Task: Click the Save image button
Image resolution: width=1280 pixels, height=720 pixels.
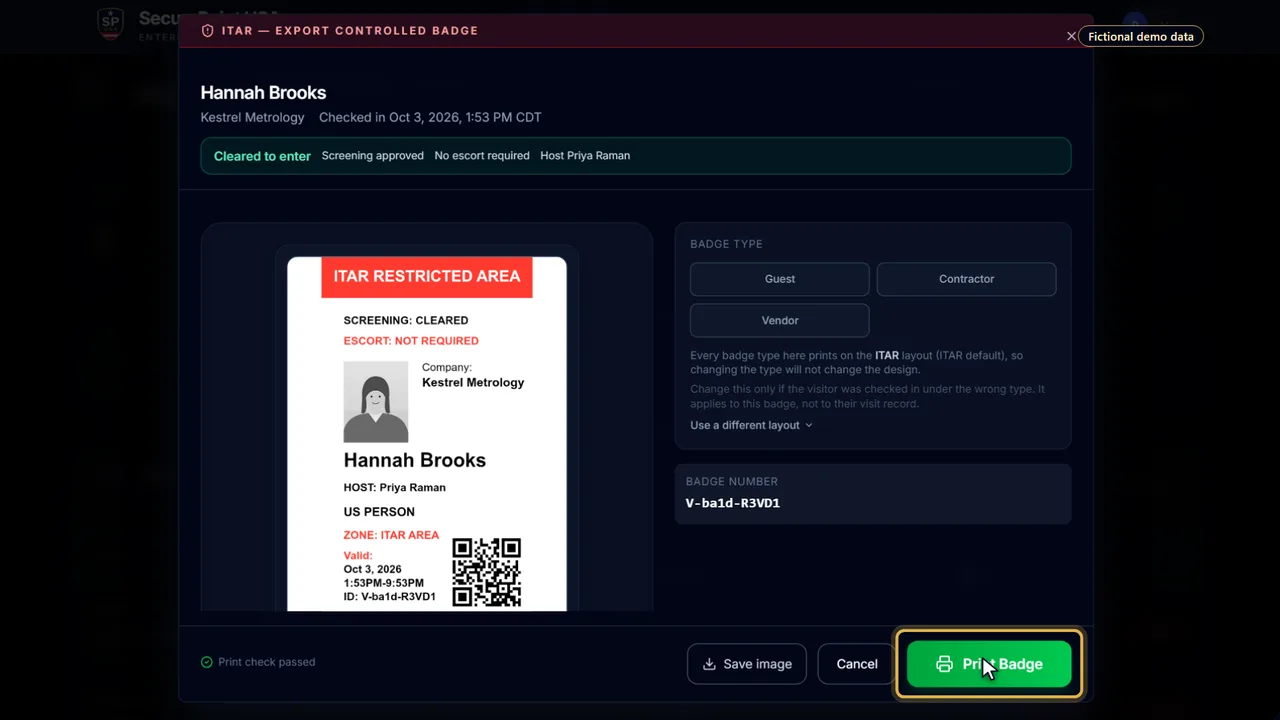Action: click(747, 664)
